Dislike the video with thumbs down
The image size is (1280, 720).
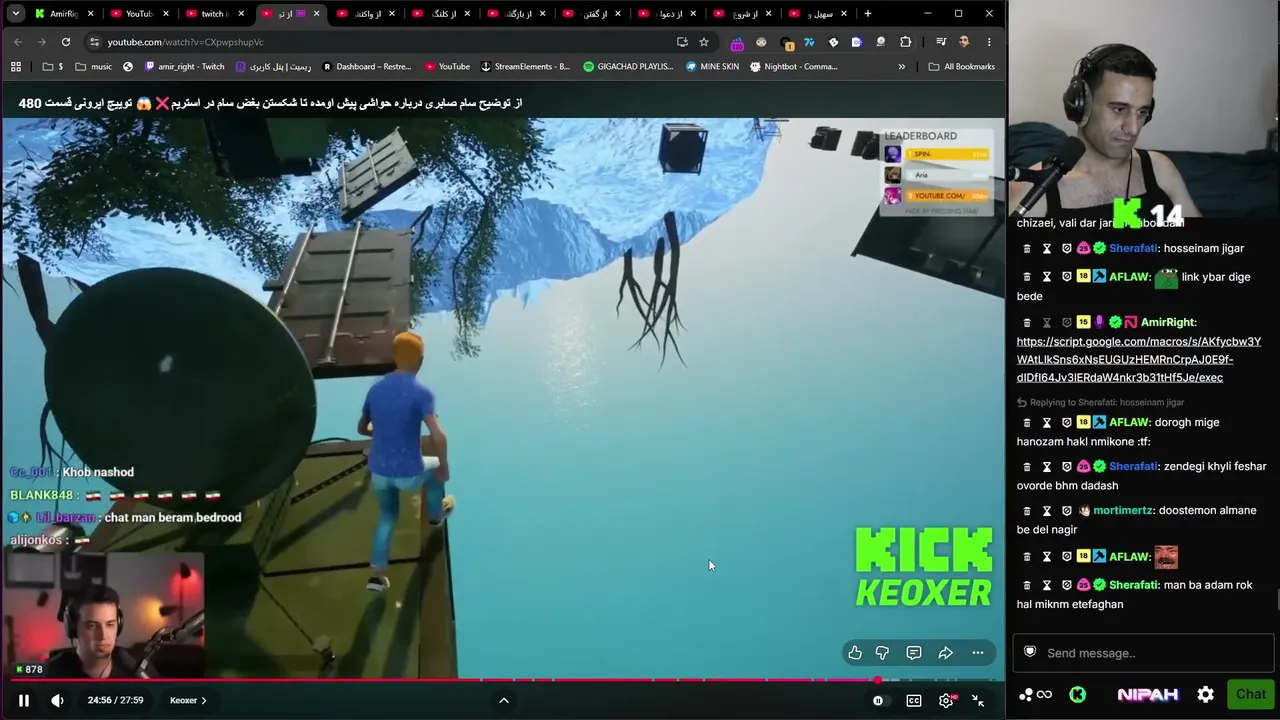point(882,653)
